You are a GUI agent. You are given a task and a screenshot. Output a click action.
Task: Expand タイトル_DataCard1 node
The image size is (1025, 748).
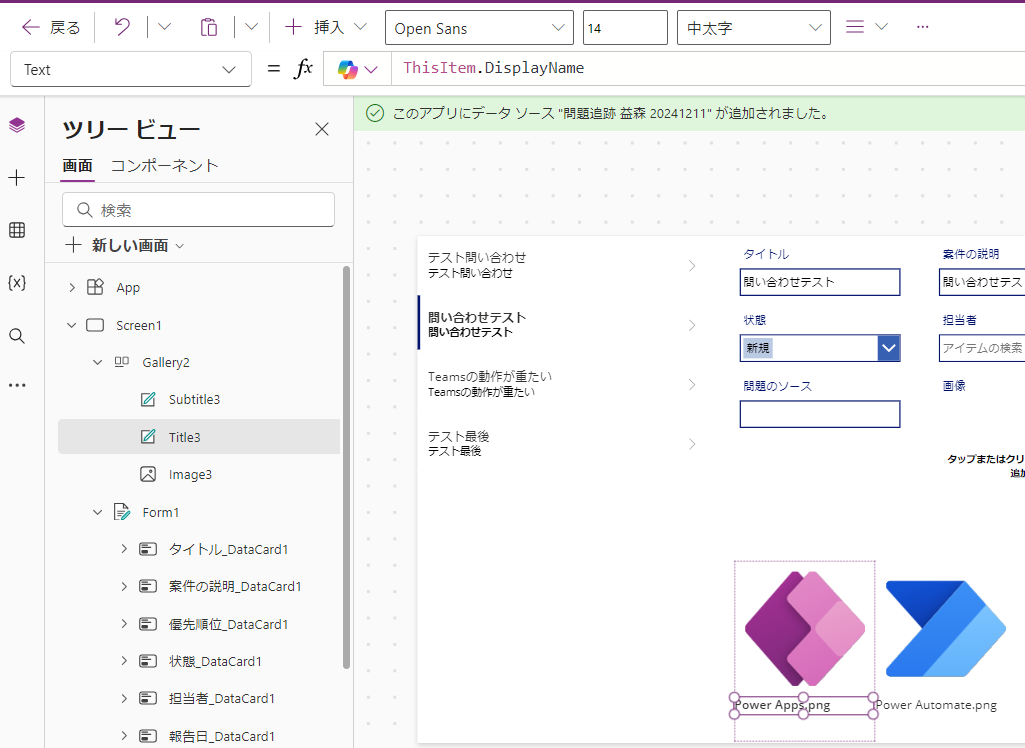[x=124, y=549]
